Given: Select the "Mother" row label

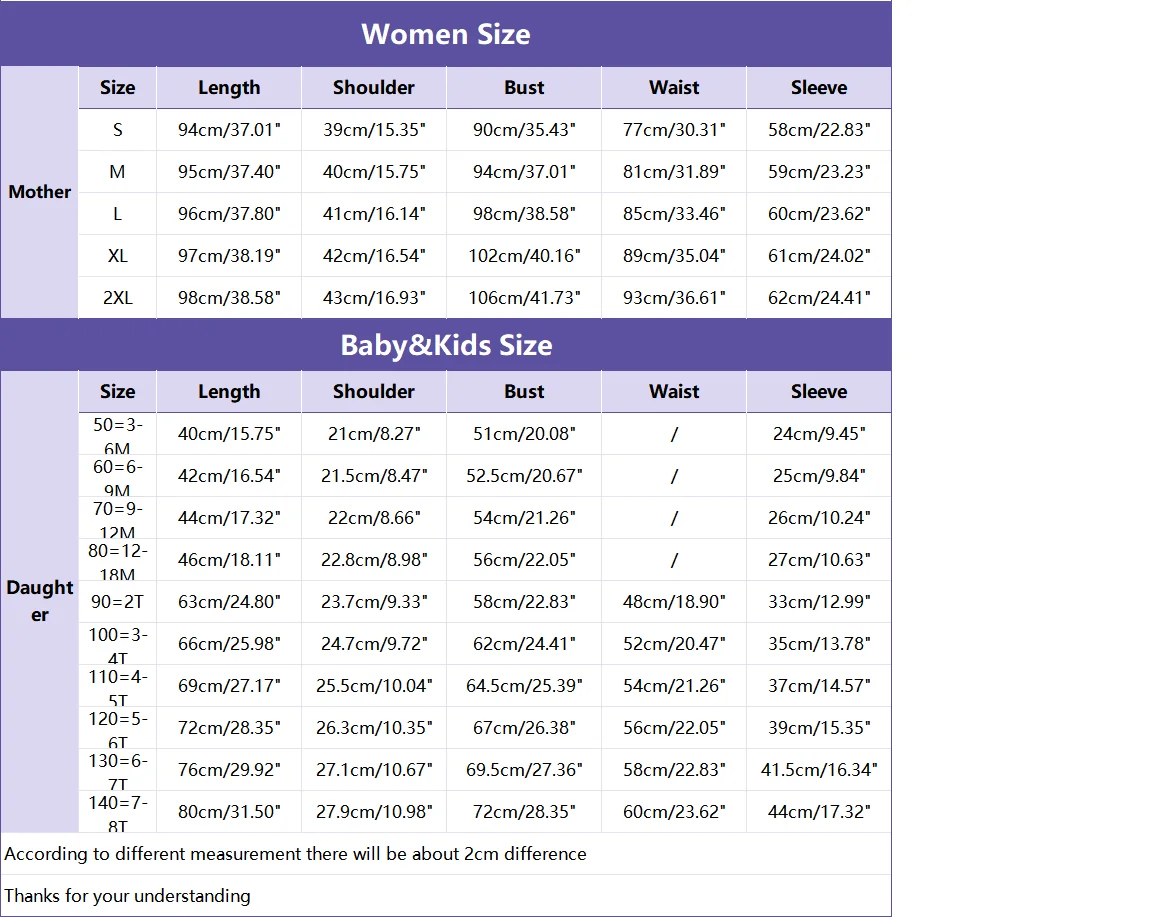Looking at the screenshot, I should (39, 192).
